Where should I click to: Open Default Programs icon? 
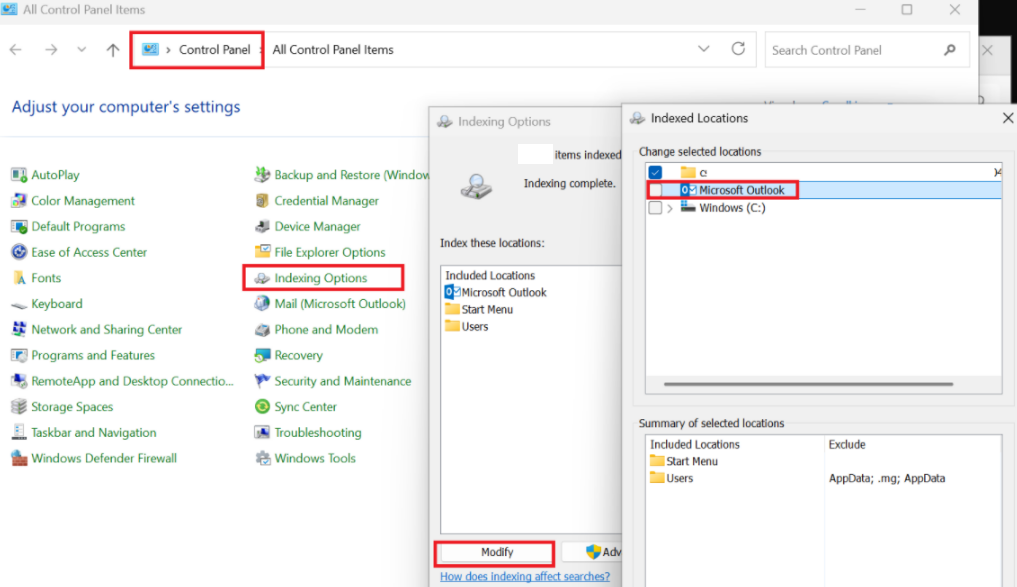coord(19,226)
